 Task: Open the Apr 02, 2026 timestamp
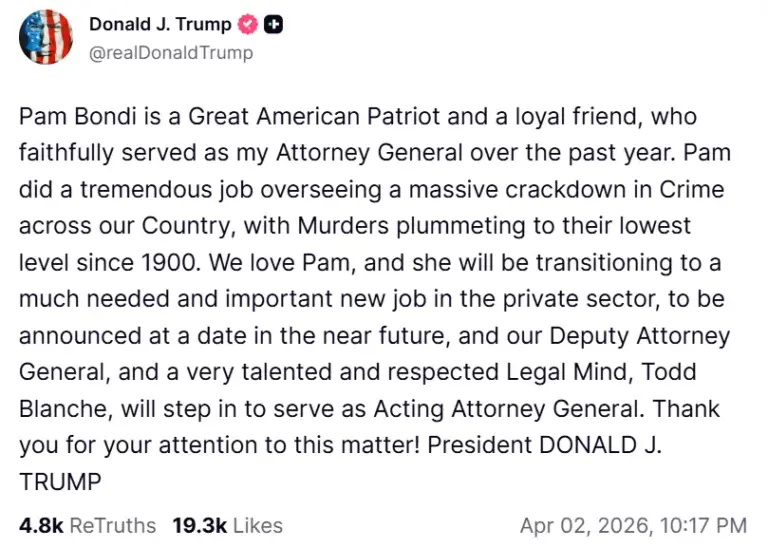pyautogui.click(x=633, y=525)
